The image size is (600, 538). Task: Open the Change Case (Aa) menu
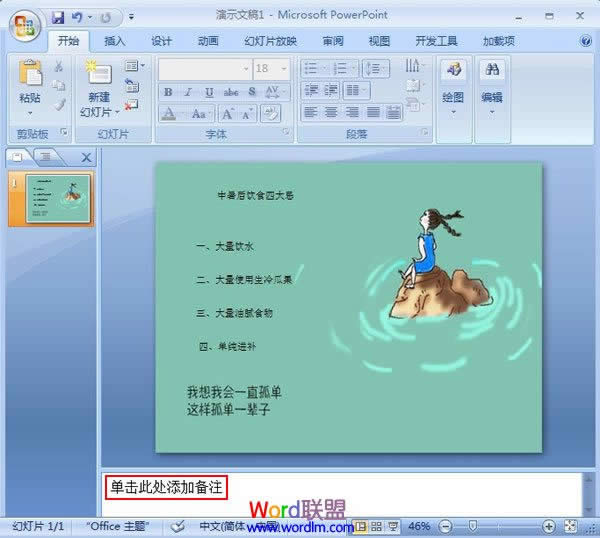pyautogui.click(x=201, y=114)
